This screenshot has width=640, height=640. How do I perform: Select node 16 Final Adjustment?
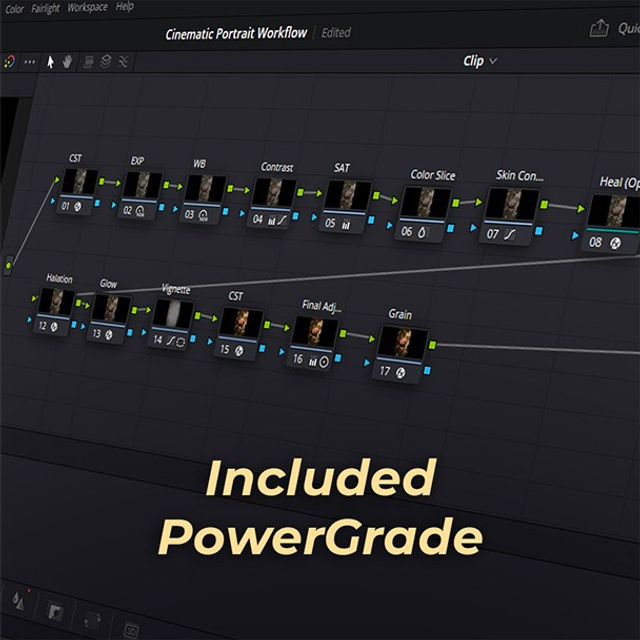(x=314, y=343)
